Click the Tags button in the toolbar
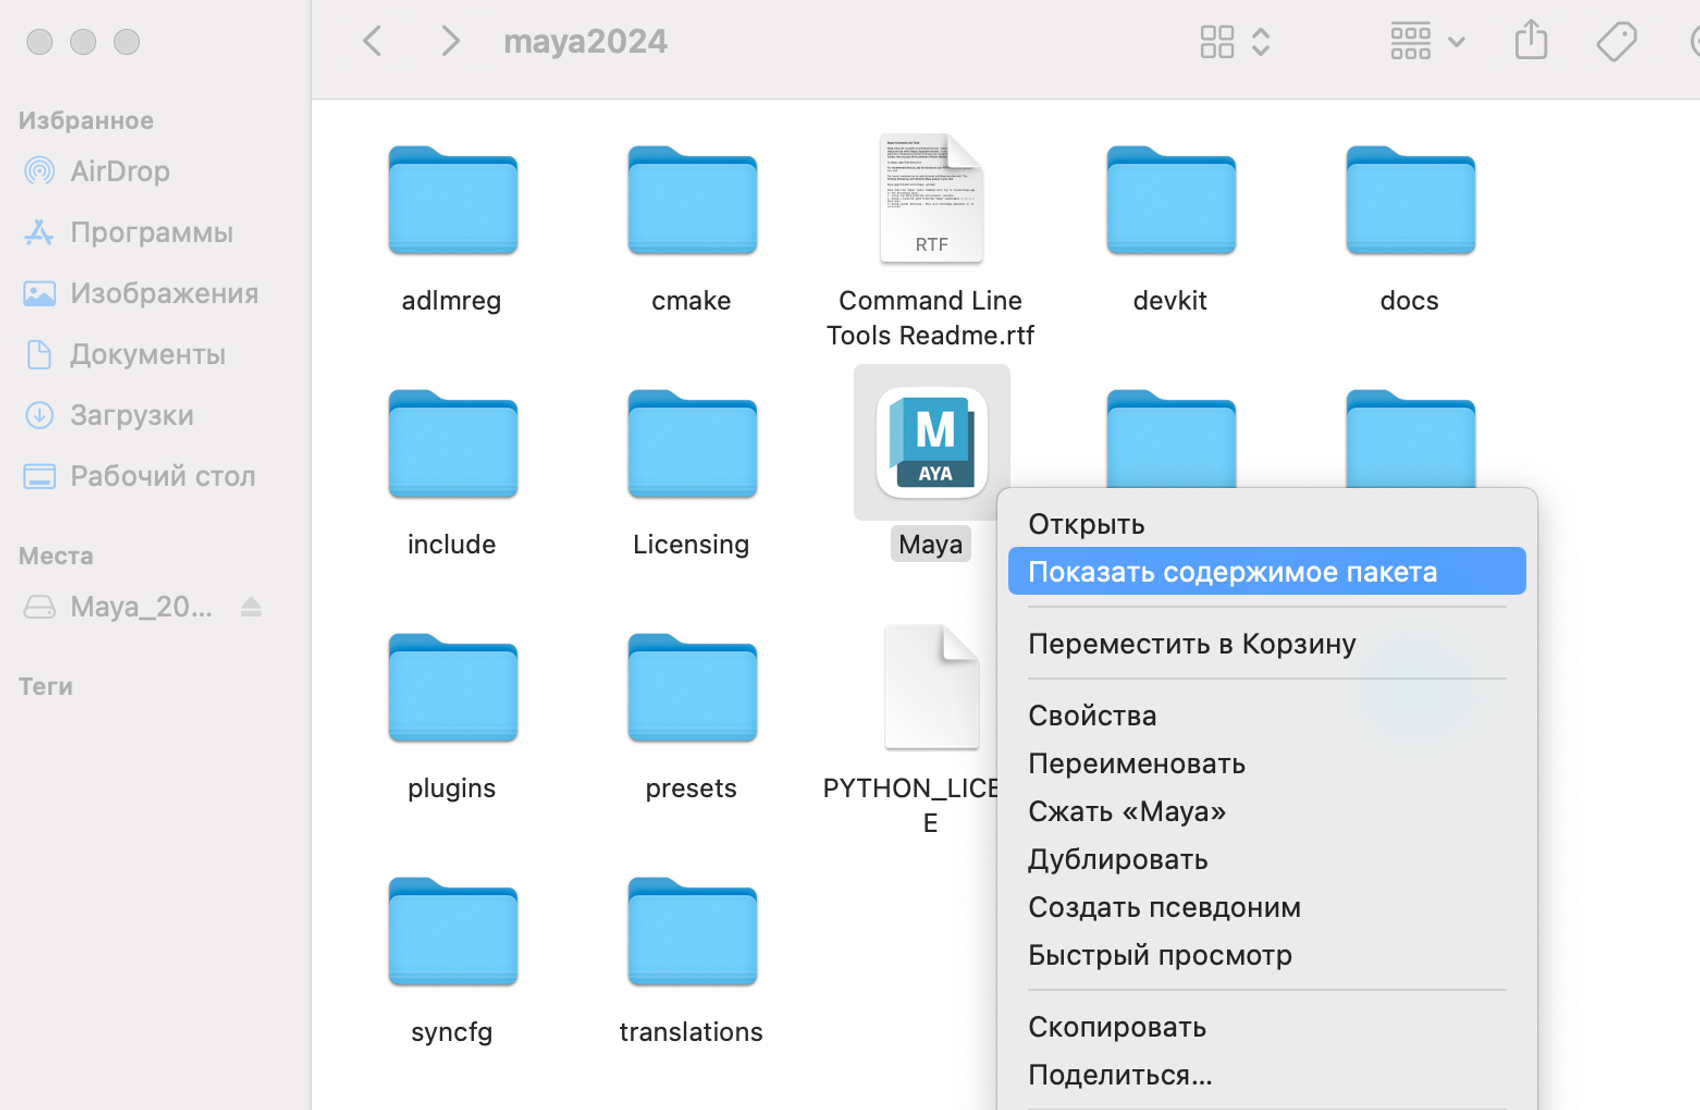Image resolution: width=1700 pixels, height=1110 pixels. [x=1617, y=40]
